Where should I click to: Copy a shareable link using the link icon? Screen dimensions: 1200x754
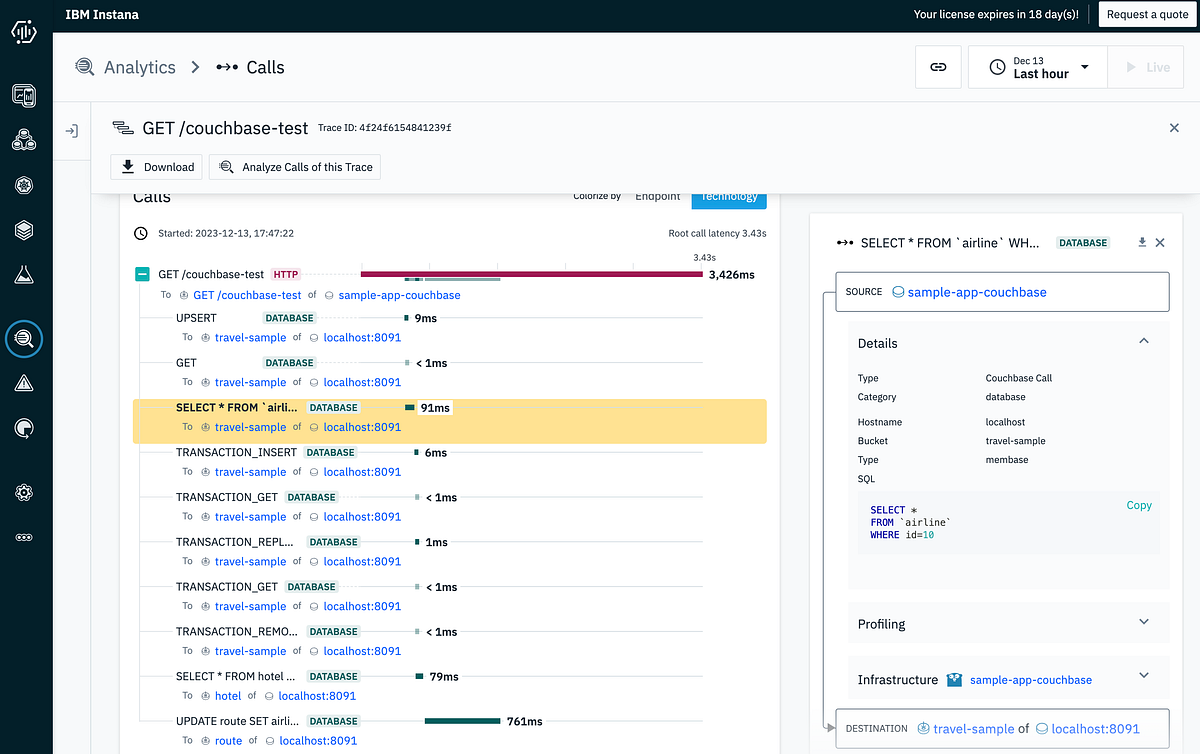[x=938, y=66]
